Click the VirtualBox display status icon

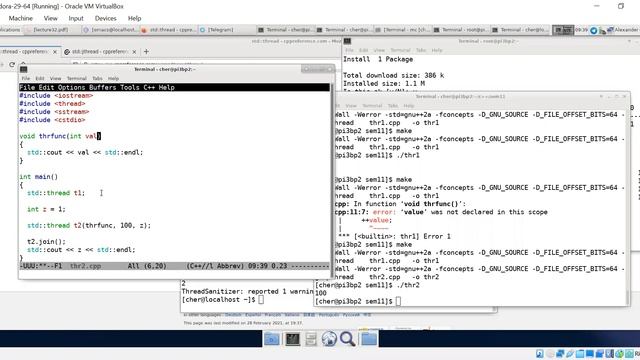(x=589, y=354)
